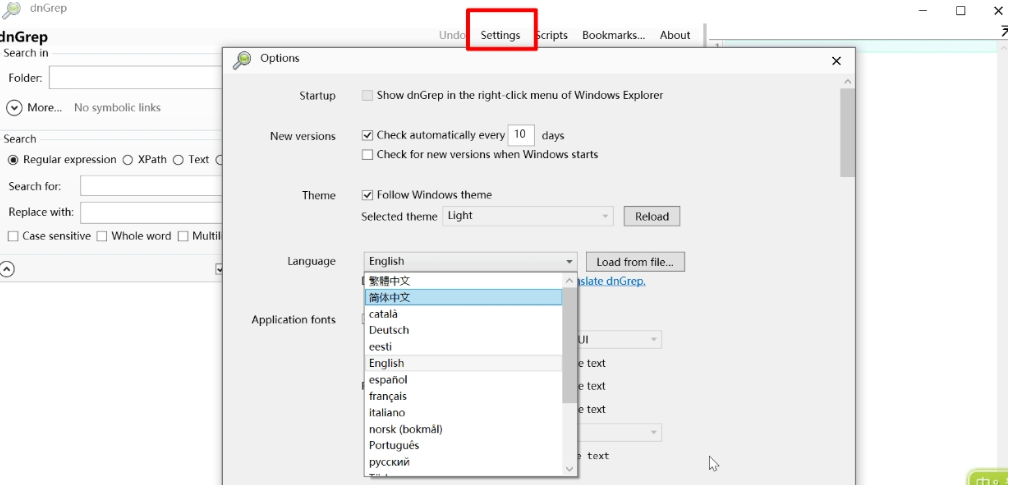1009x485 pixels.
Task: Click the Options dialog scroll-up arrow
Action: [847, 82]
